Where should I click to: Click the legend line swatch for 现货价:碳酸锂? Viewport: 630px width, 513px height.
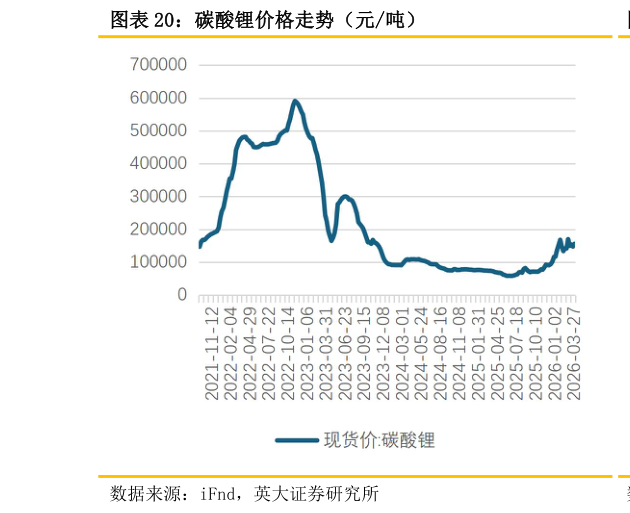[296, 440]
